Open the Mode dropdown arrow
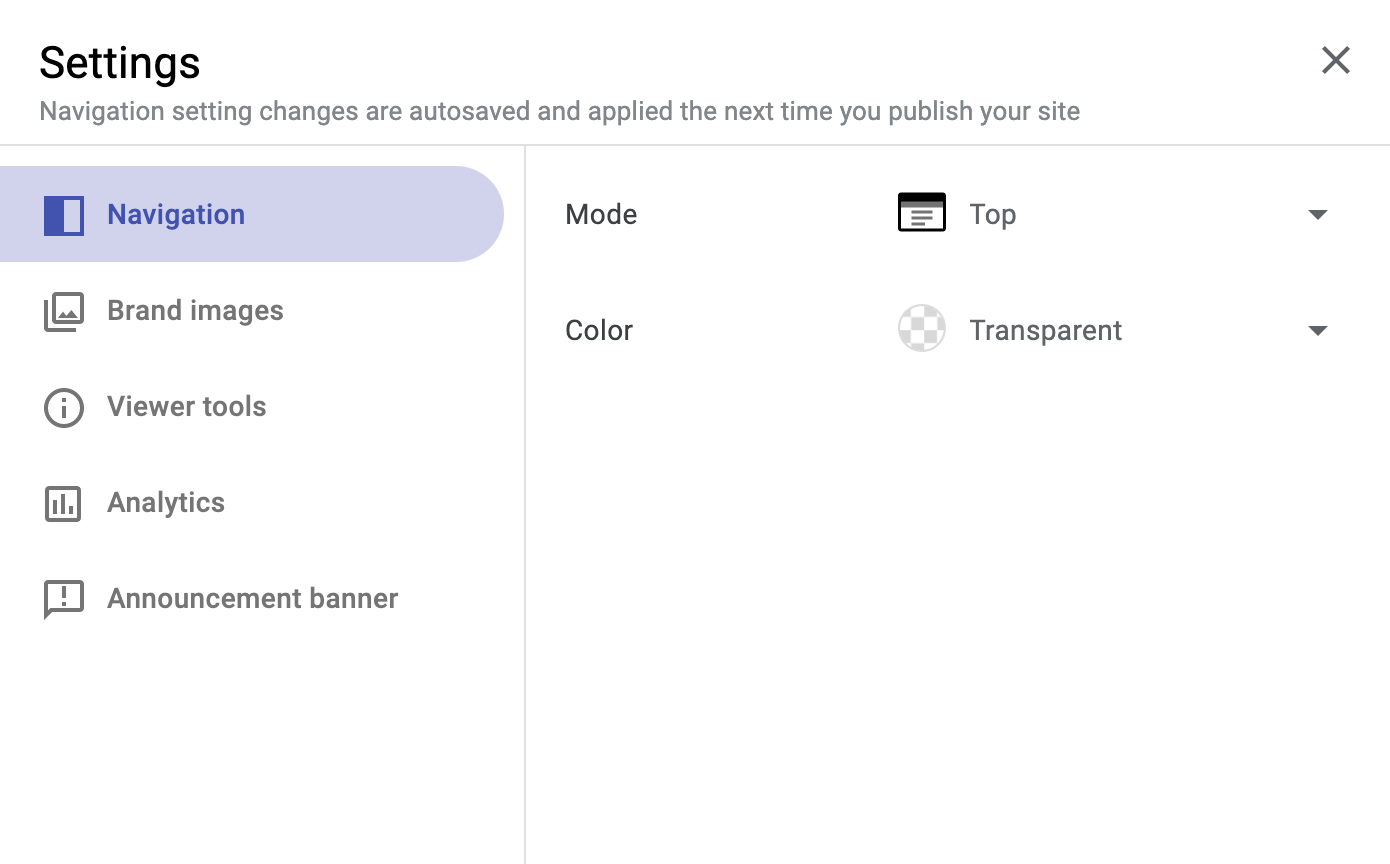The width and height of the screenshot is (1390, 864). [x=1318, y=214]
